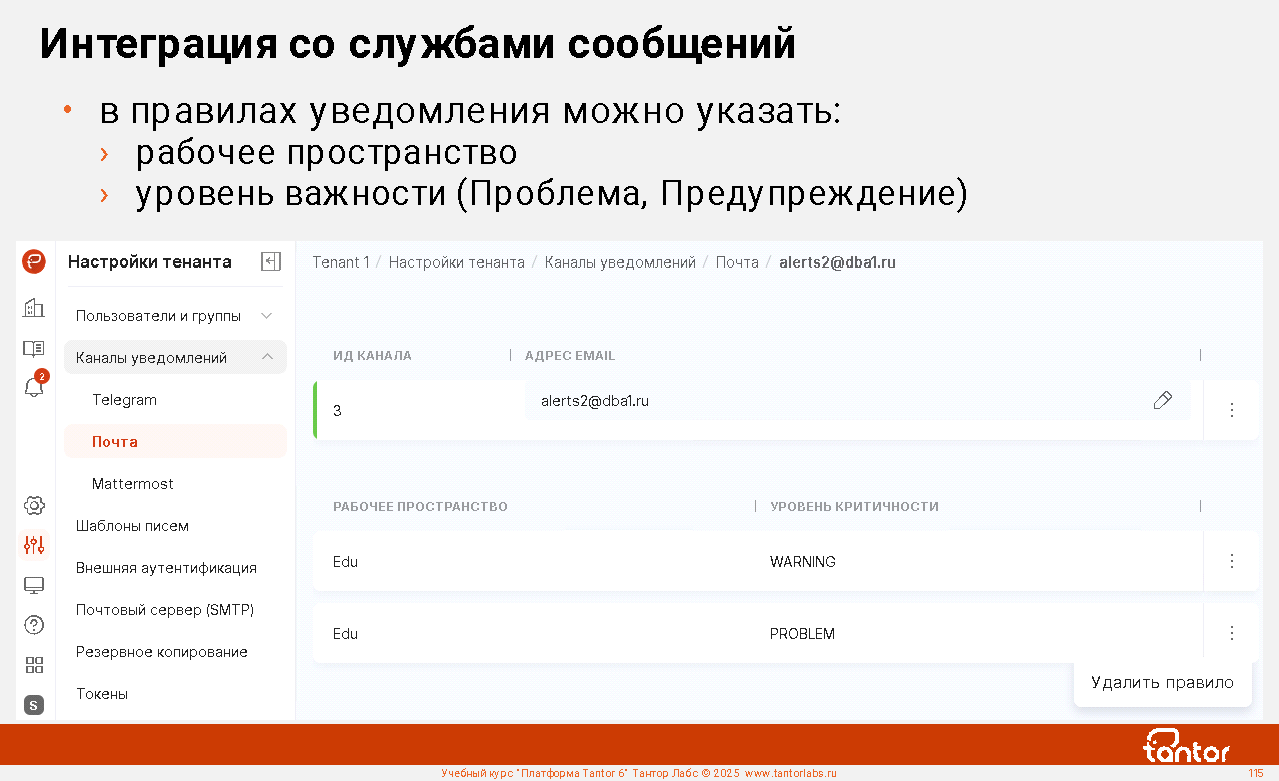
Task: Click the gear settings icon
Action: tap(34, 505)
